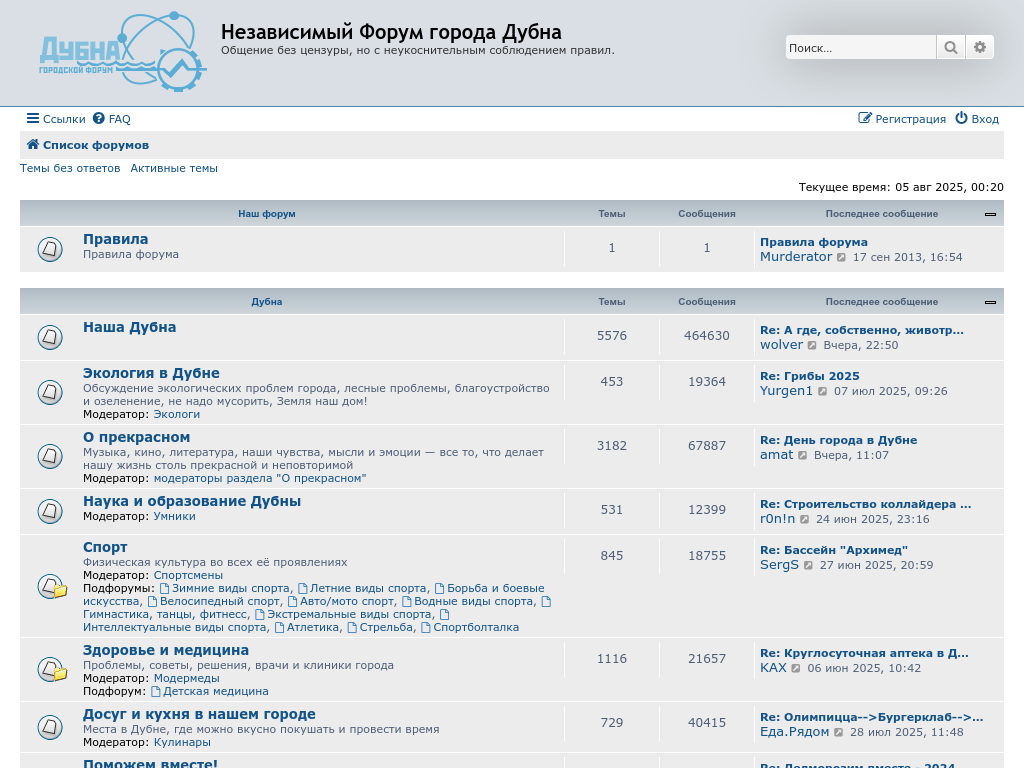
Task: Click the forum icon next to Правила
Action: click(50, 249)
